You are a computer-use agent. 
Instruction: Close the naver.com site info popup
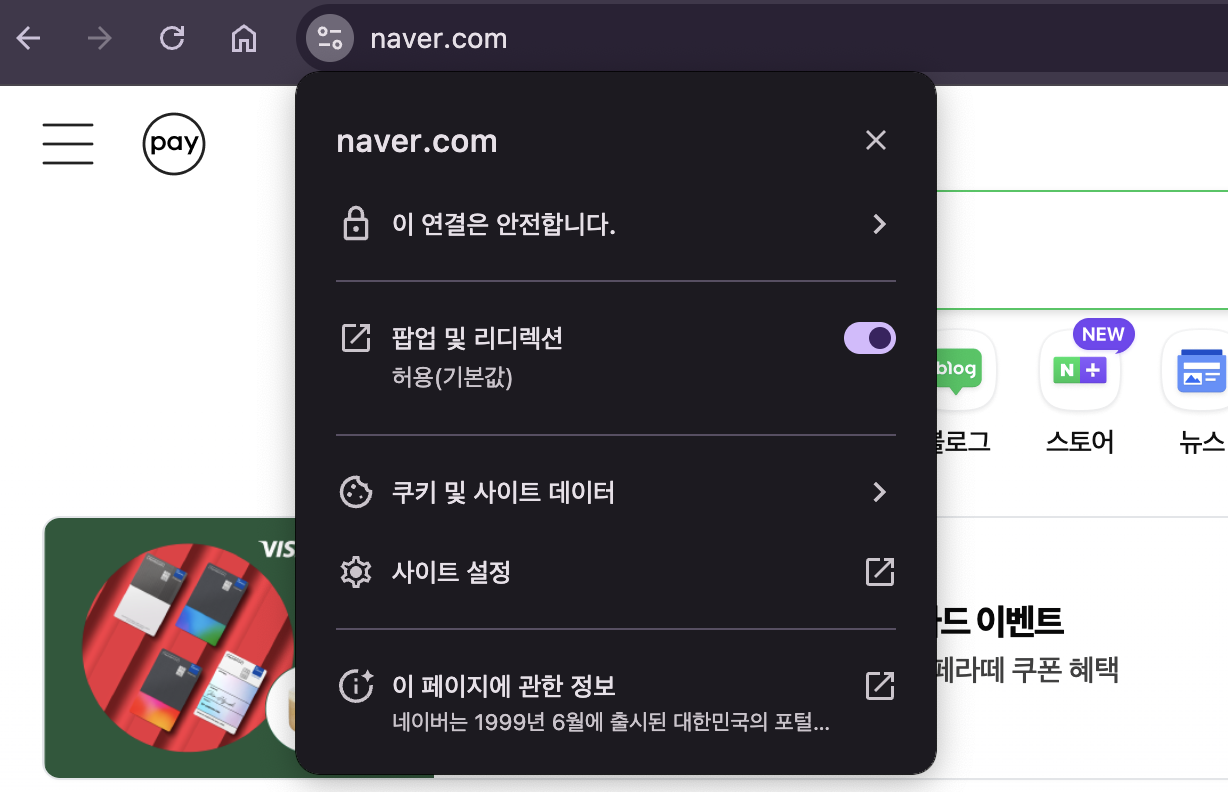[876, 140]
